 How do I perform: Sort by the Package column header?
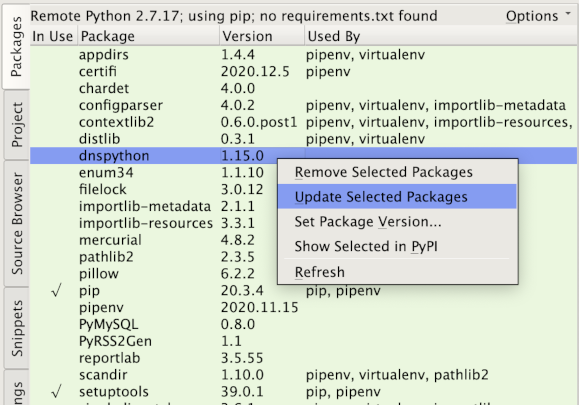[148, 36]
